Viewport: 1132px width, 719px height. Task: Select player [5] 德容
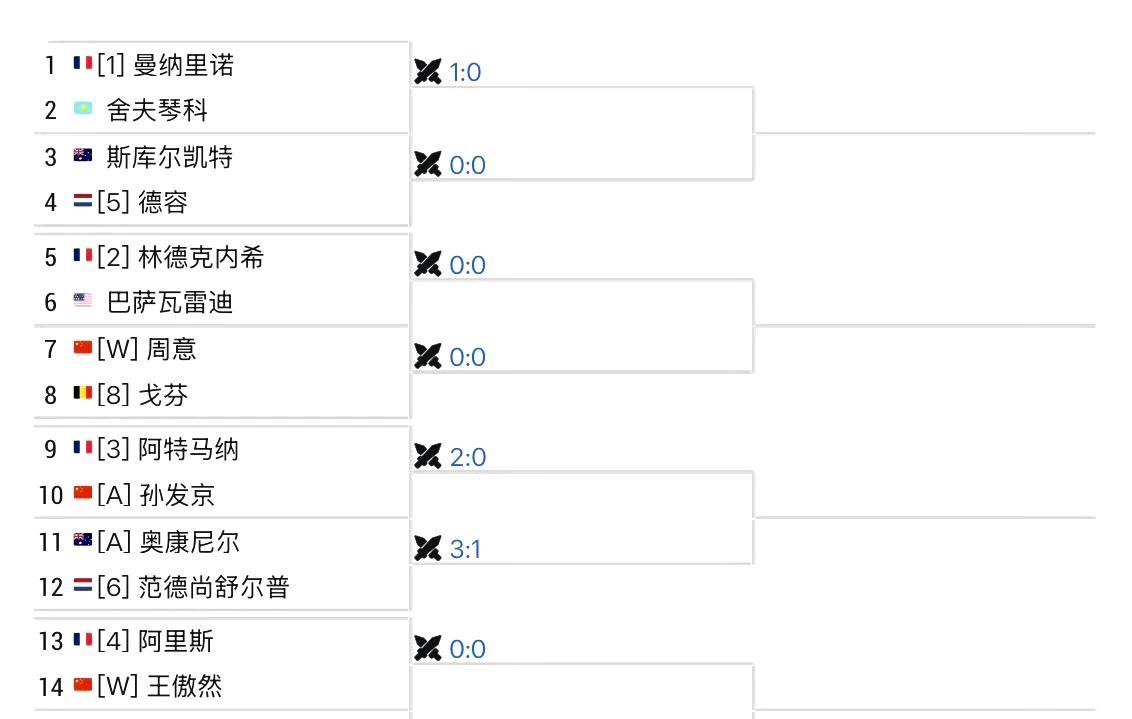pos(143,203)
